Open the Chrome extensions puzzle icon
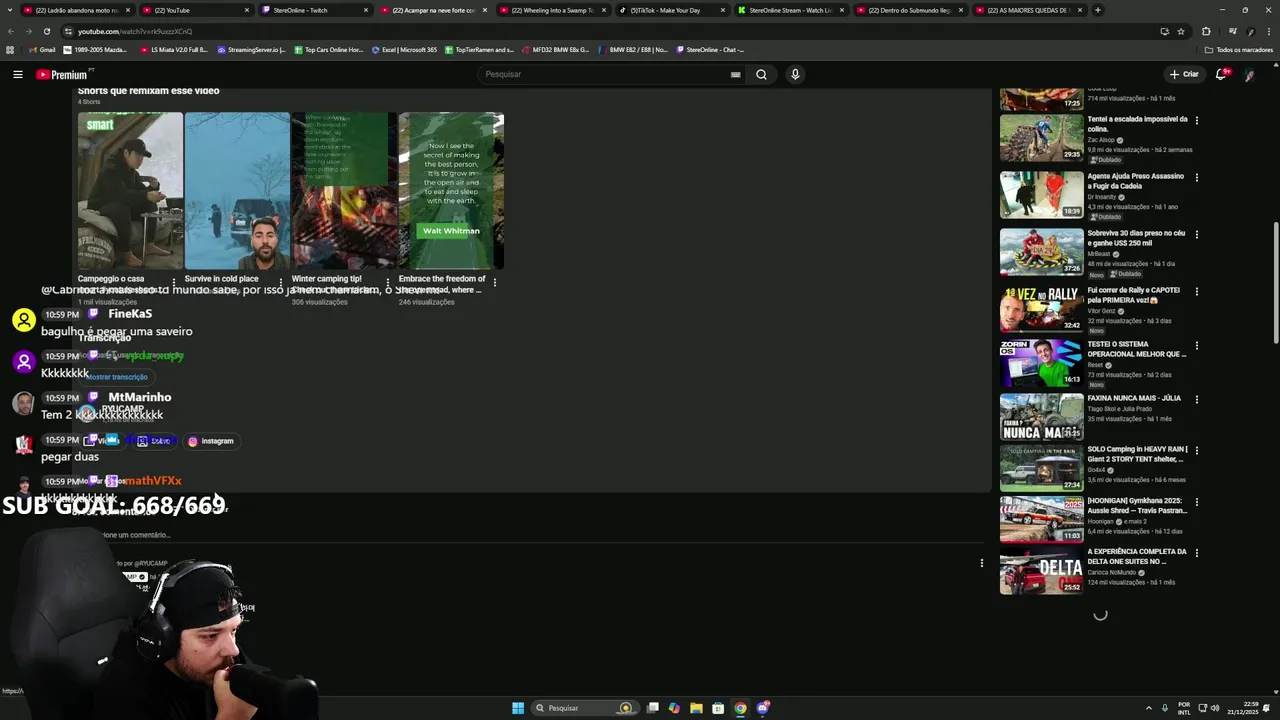This screenshot has height=720, width=1280. (1206, 31)
